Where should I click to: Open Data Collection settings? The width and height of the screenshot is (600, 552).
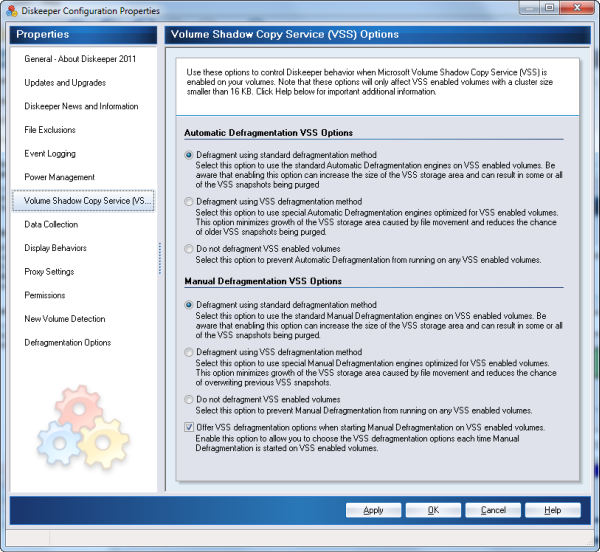[x=51, y=225]
